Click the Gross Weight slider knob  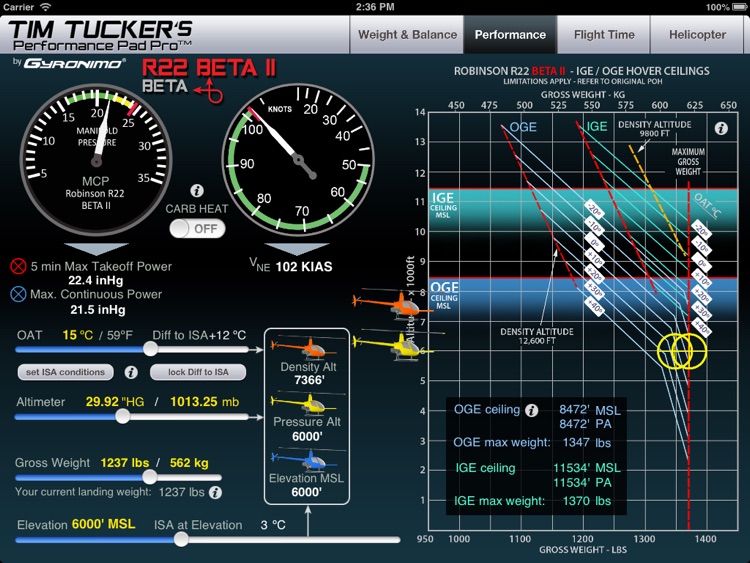(150, 476)
